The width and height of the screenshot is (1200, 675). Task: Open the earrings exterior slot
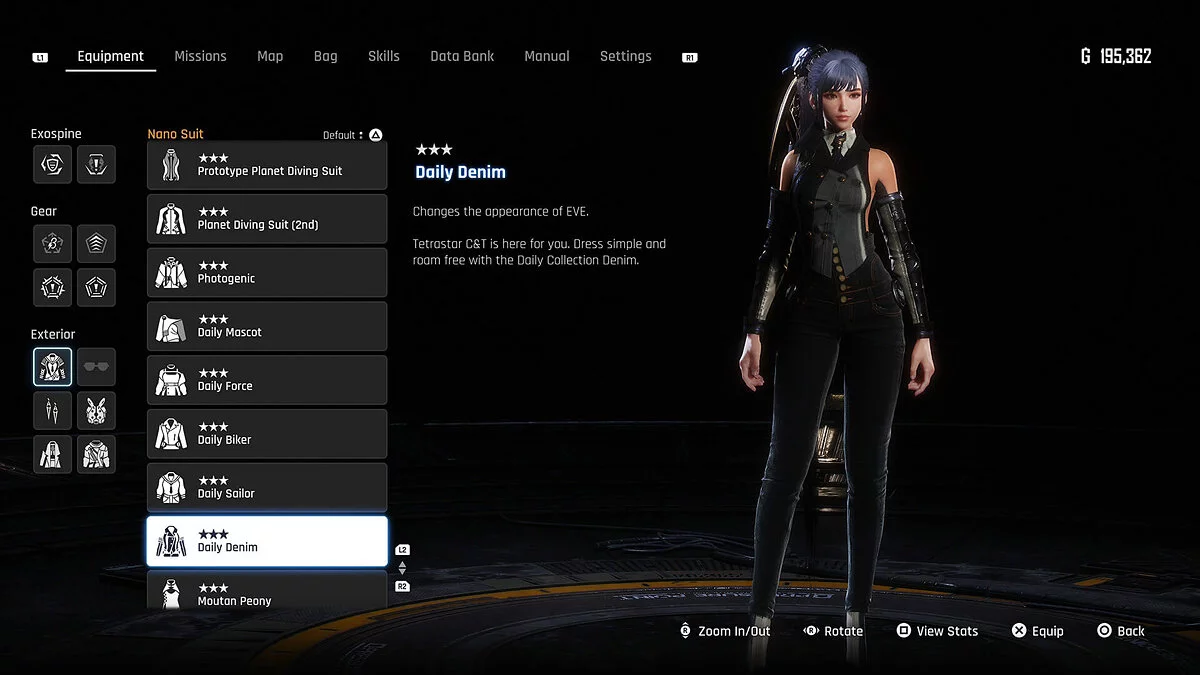tap(52, 411)
